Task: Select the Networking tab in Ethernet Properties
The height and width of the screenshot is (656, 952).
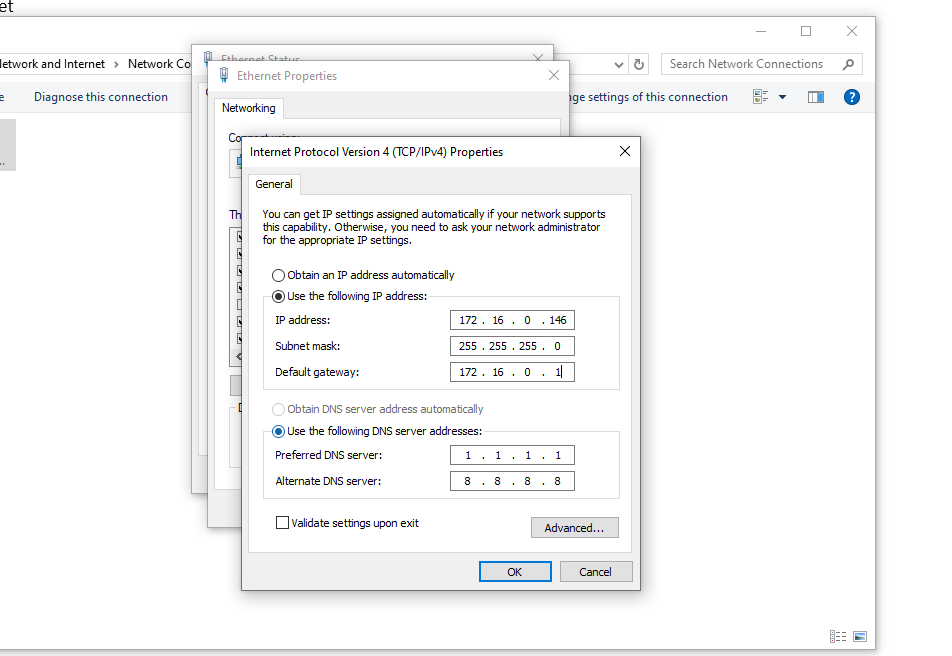Action: [248, 108]
